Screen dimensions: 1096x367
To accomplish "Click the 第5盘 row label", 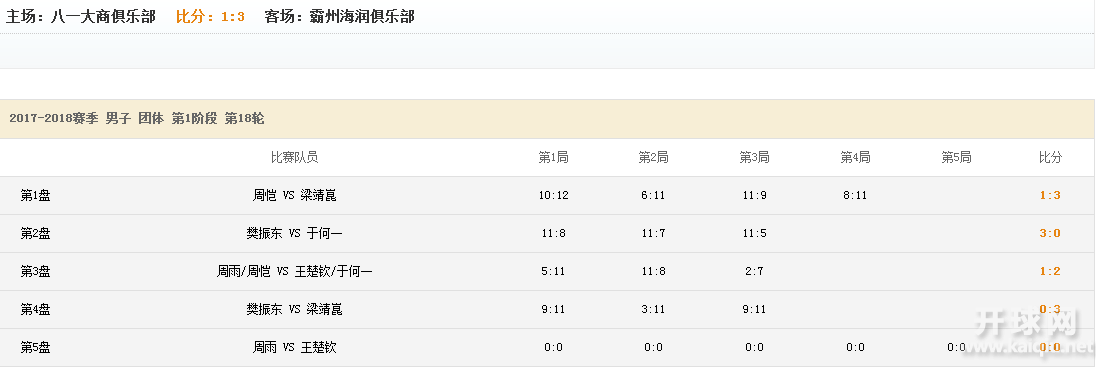I will pos(35,347).
